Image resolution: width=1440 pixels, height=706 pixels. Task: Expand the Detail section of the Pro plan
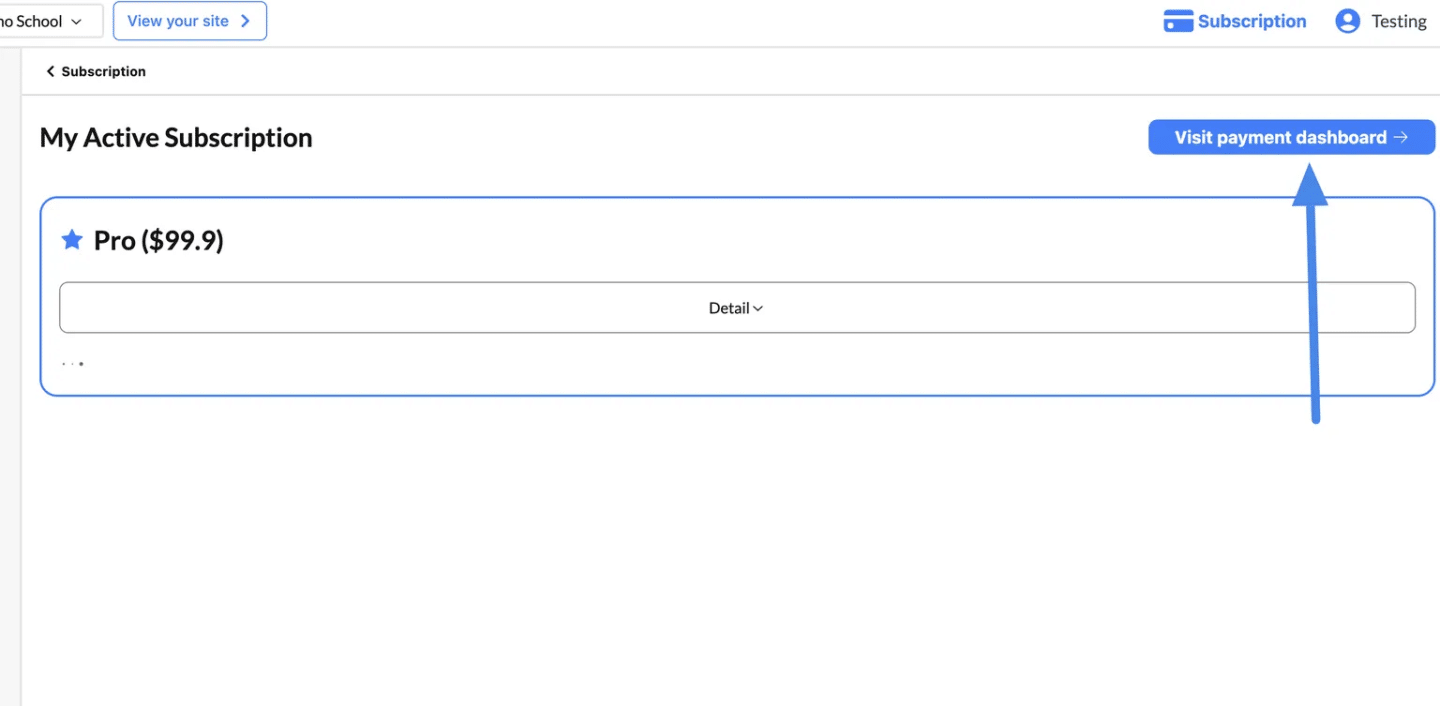(x=737, y=308)
